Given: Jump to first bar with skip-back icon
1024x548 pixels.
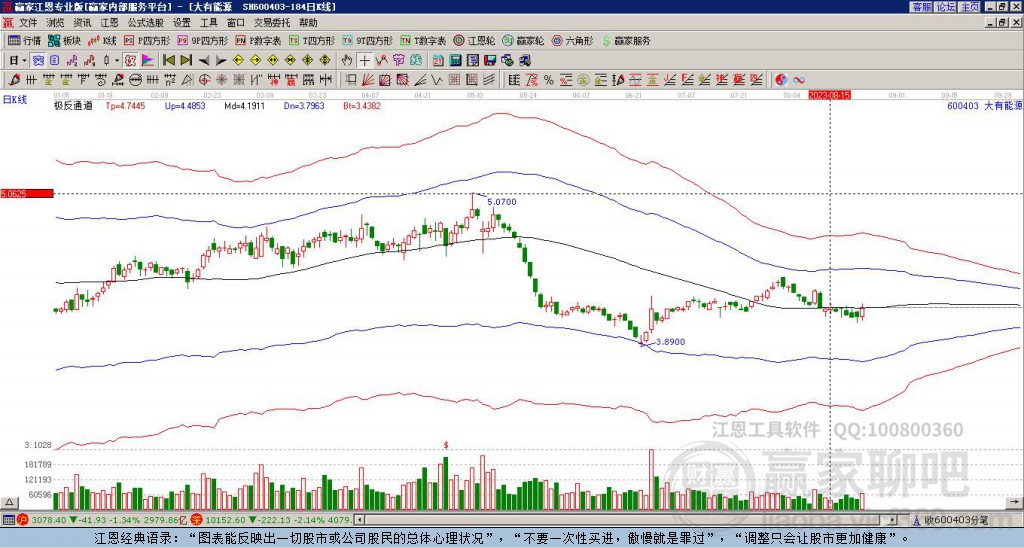Looking at the screenshot, I should (169, 60).
